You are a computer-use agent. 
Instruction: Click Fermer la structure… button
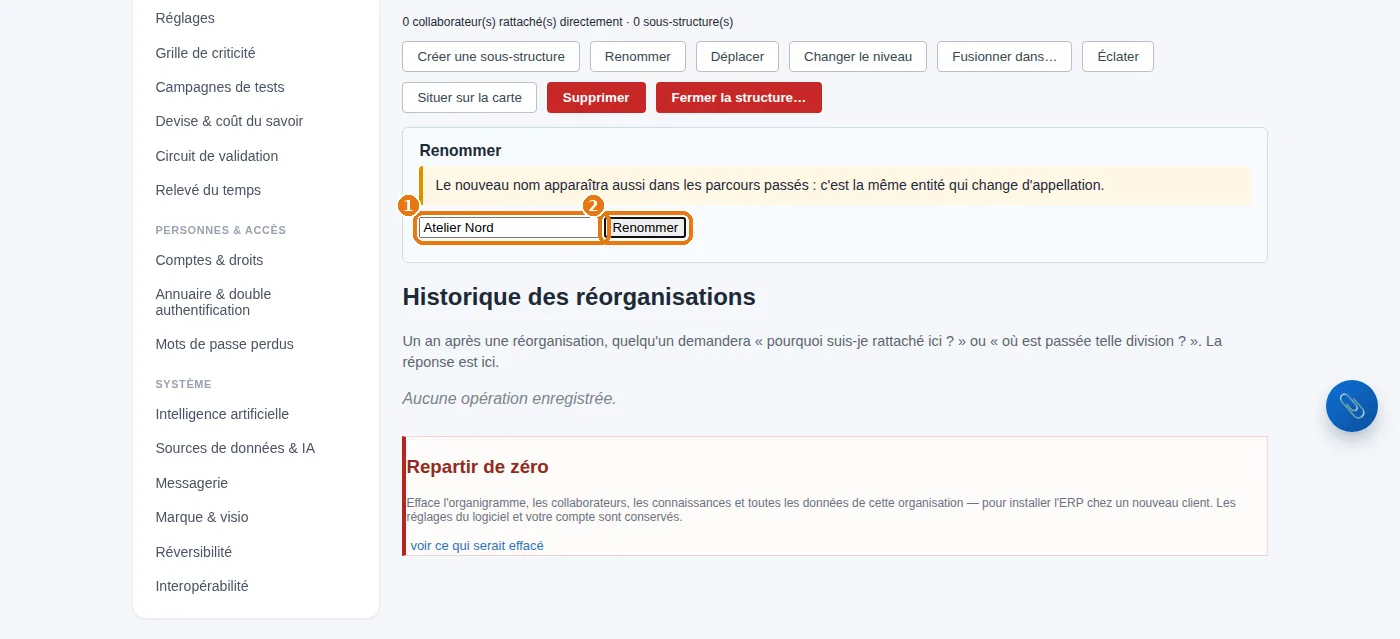tap(739, 97)
